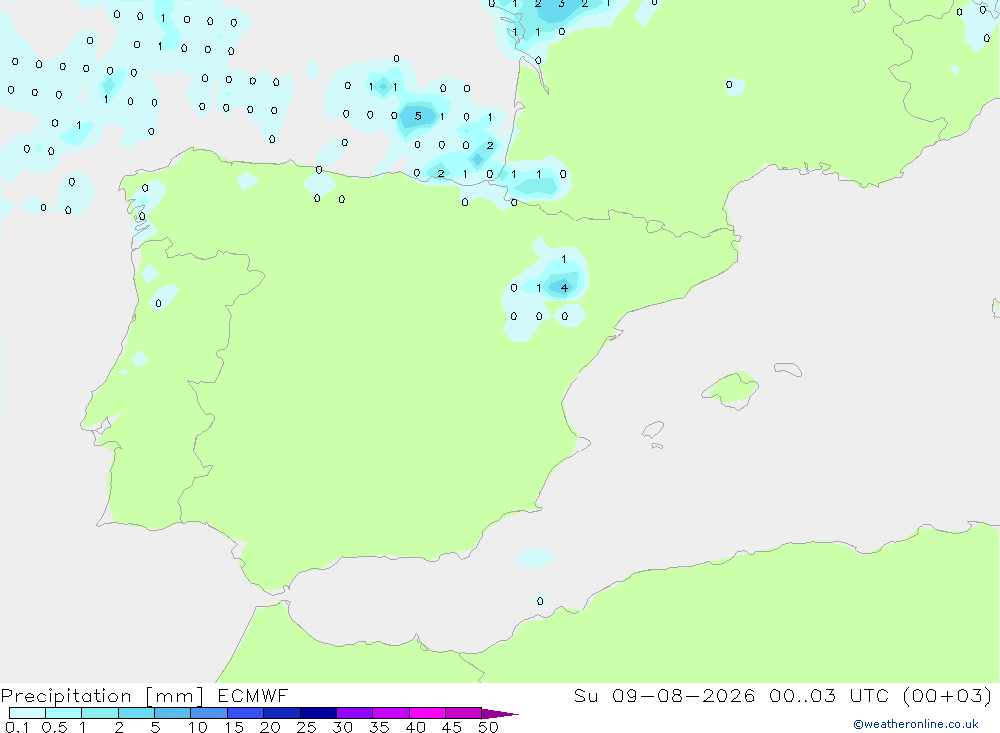This screenshot has height=733, width=1000.
Task: Click the '[mm]' unit label
Action: coord(174,696)
